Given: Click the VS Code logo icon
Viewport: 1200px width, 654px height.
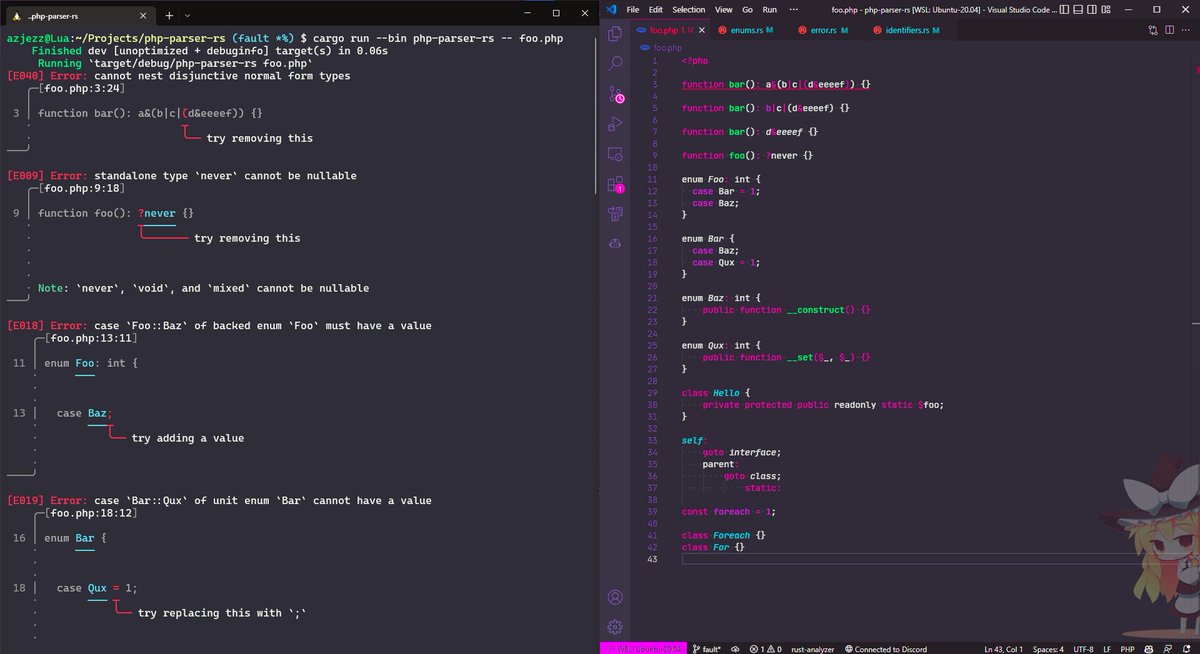Looking at the screenshot, I should point(611,9).
